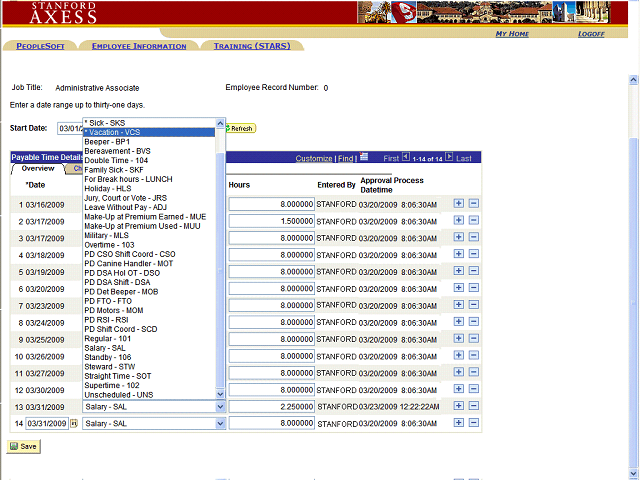Add a row after the 1.500000 hours entry

click(459, 221)
